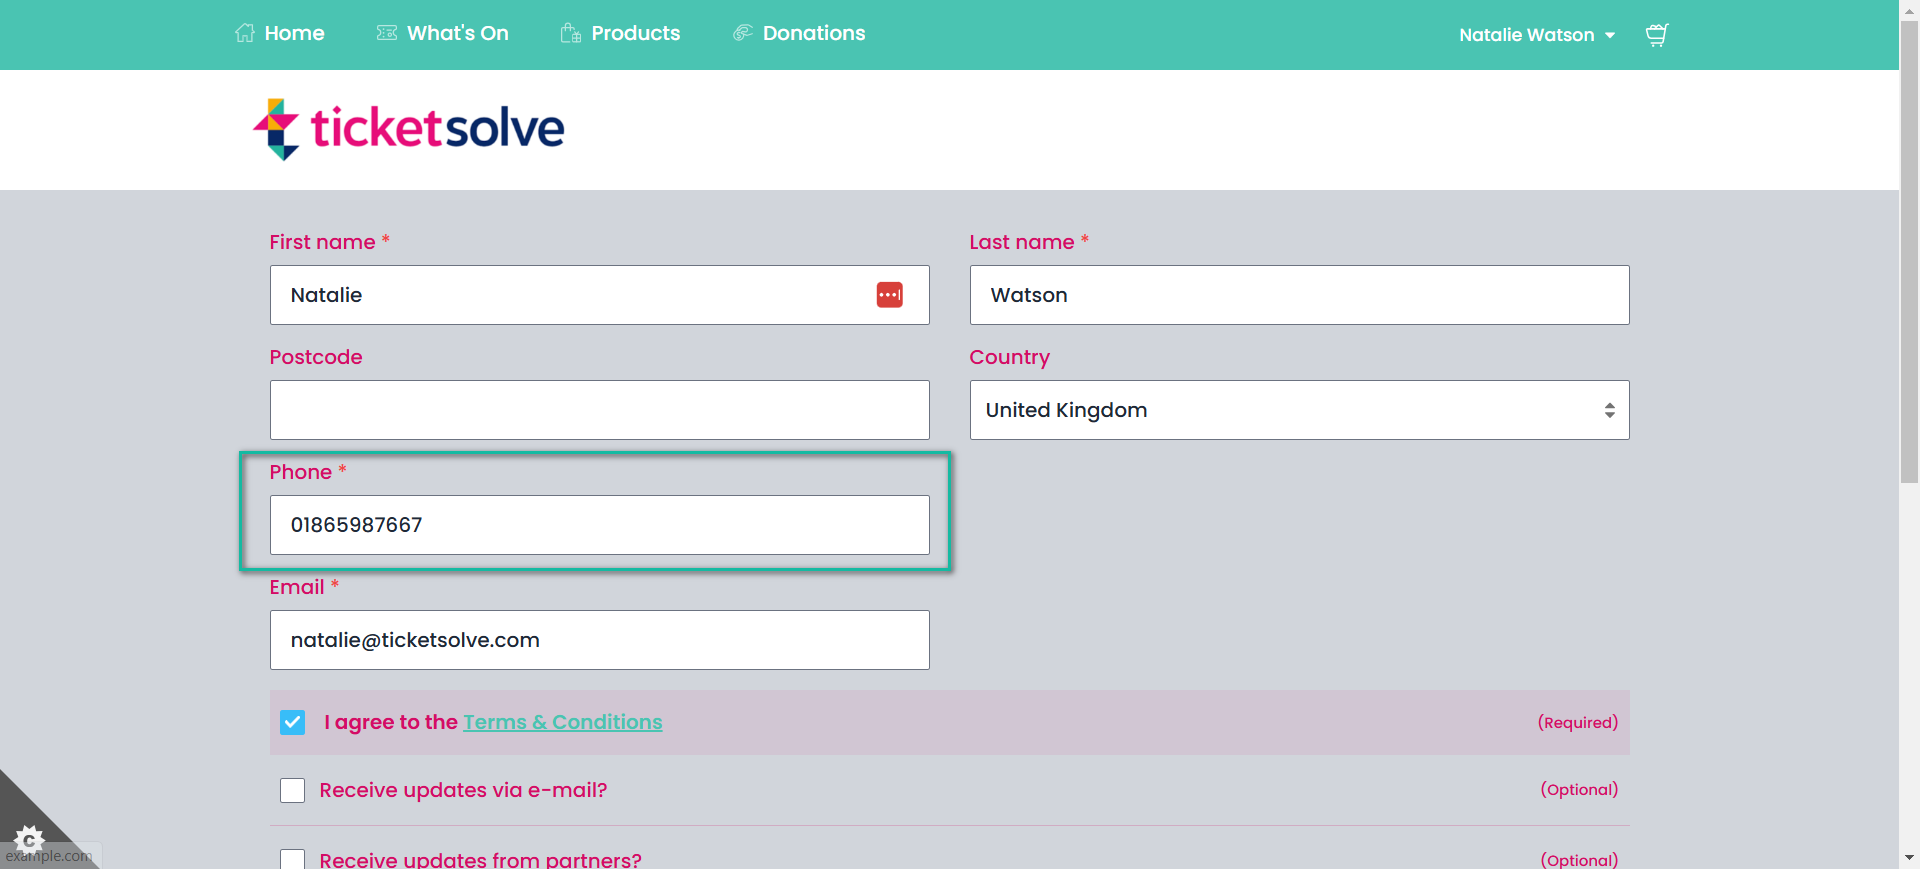Open the Products menu item
Image resolution: width=1920 pixels, height=869 pixels.
point(620,33)
